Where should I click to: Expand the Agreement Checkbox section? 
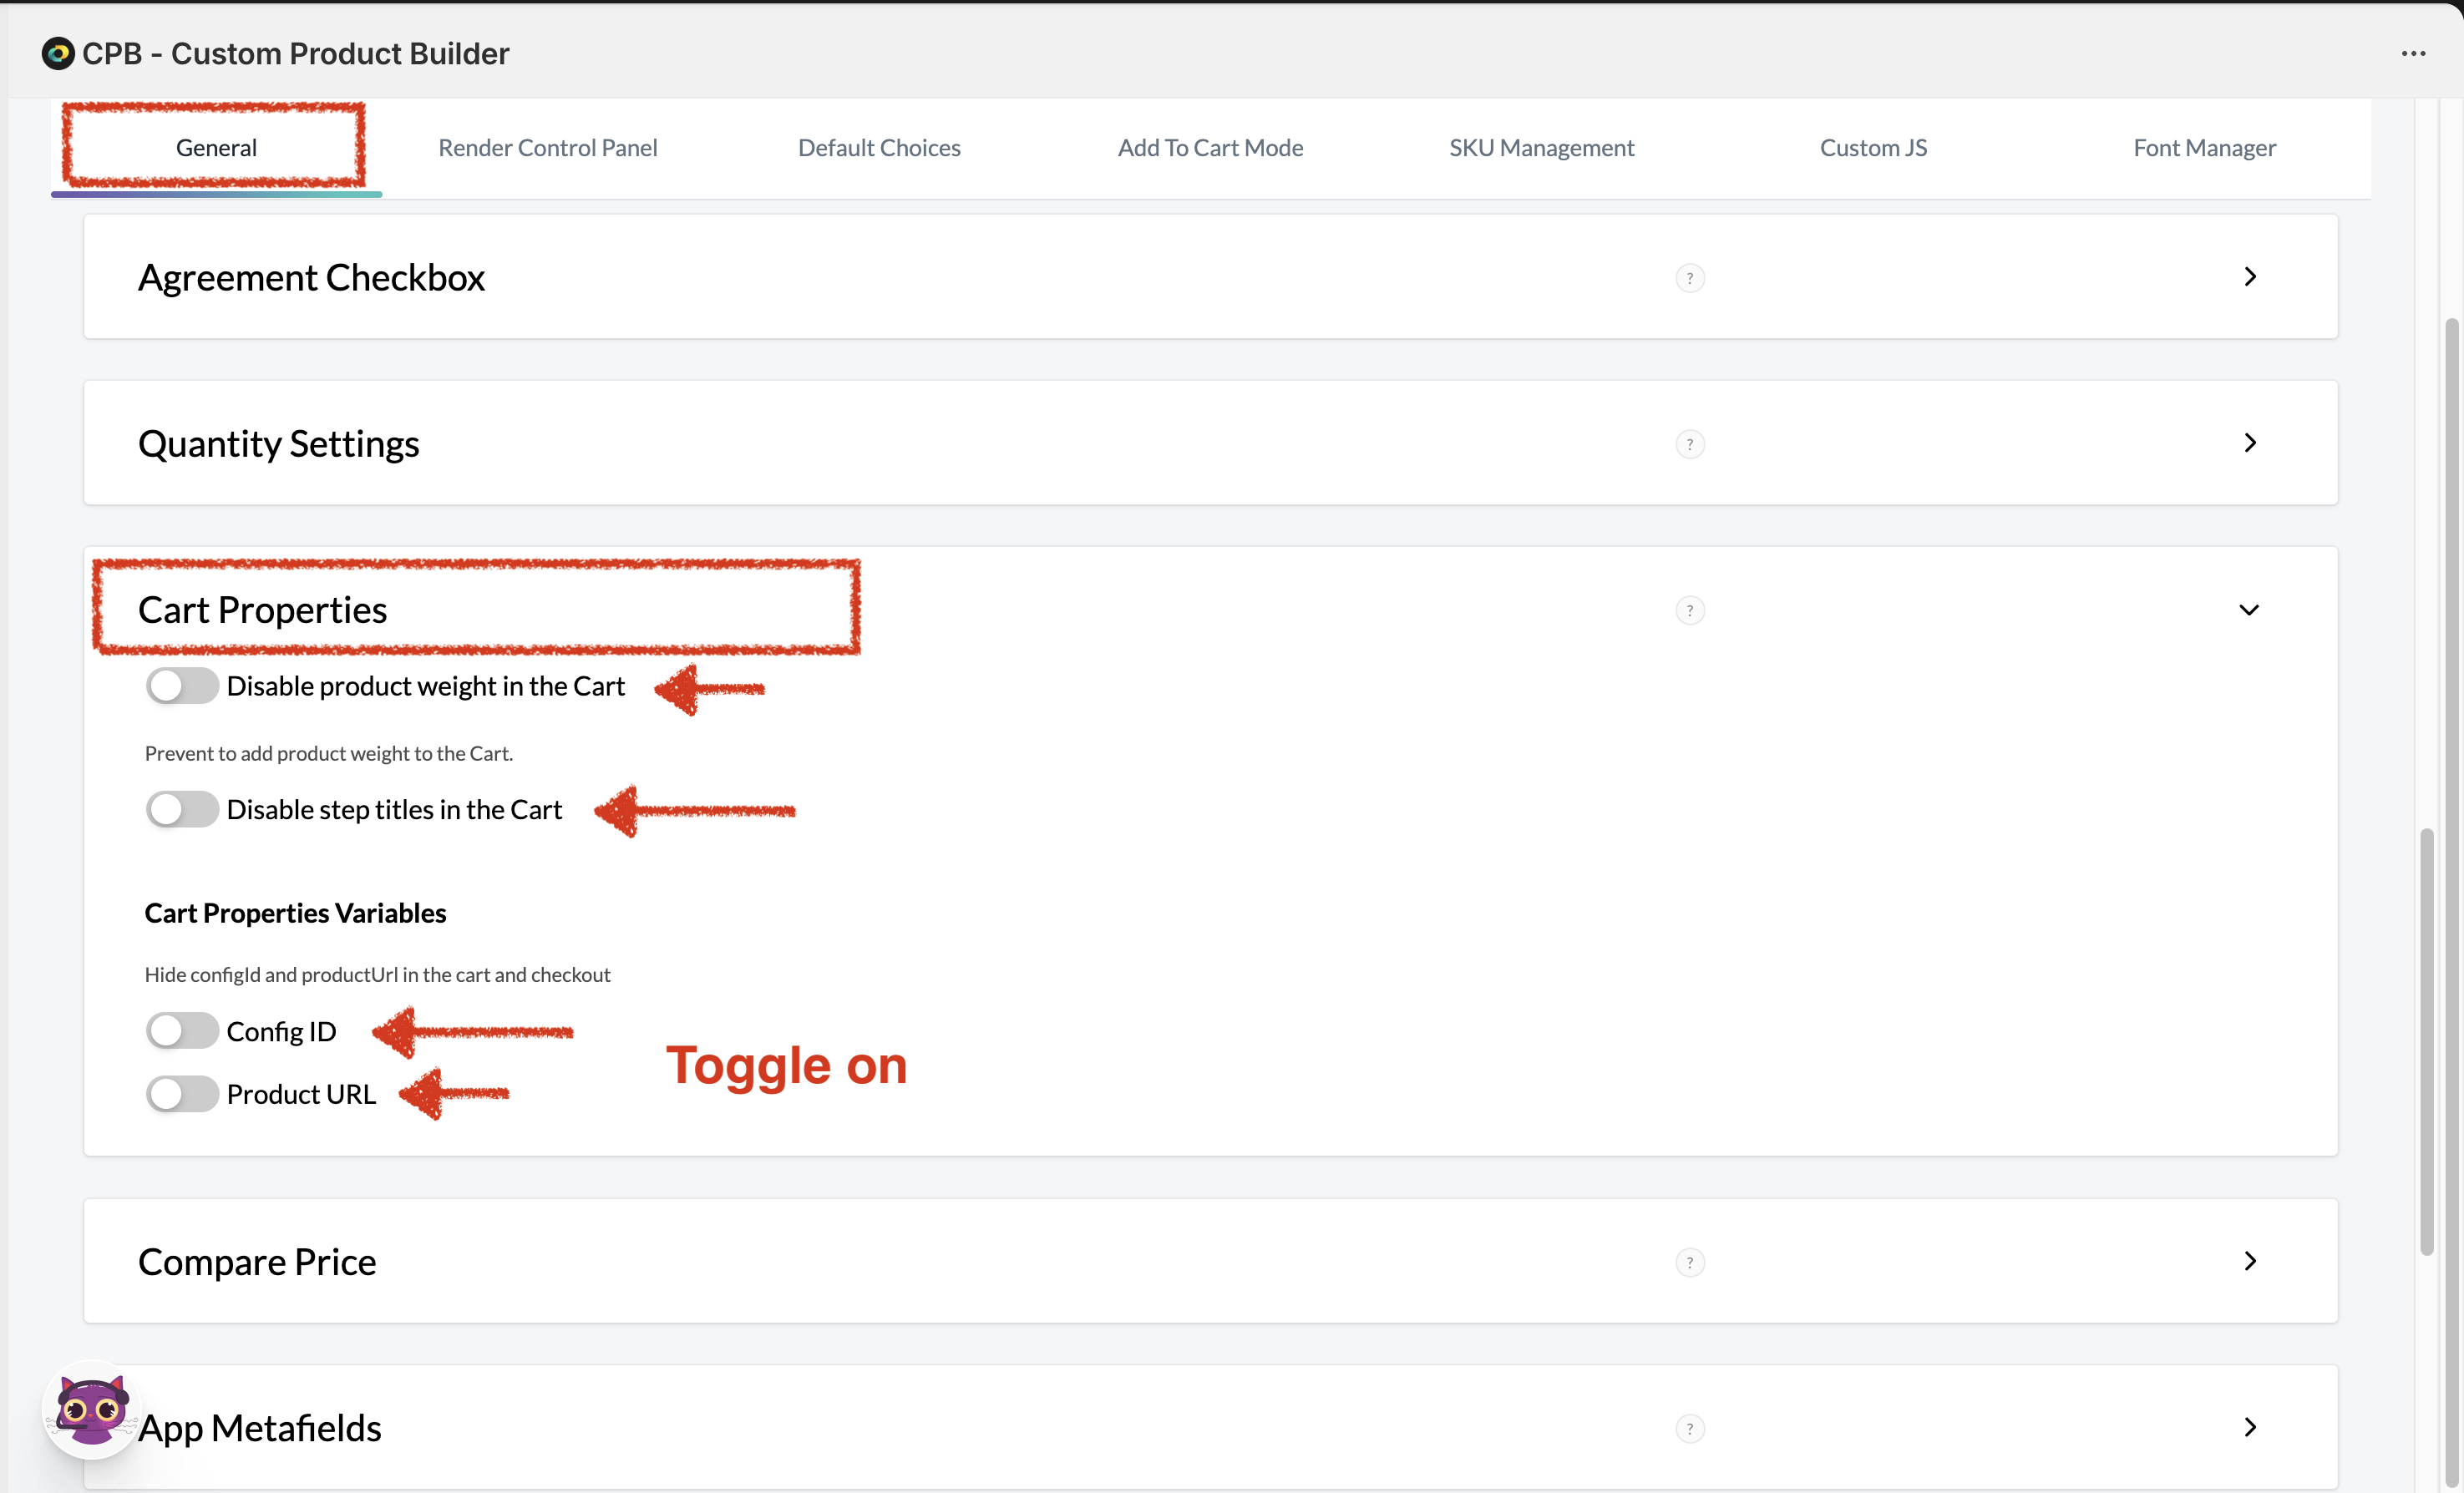point(2249,277)
